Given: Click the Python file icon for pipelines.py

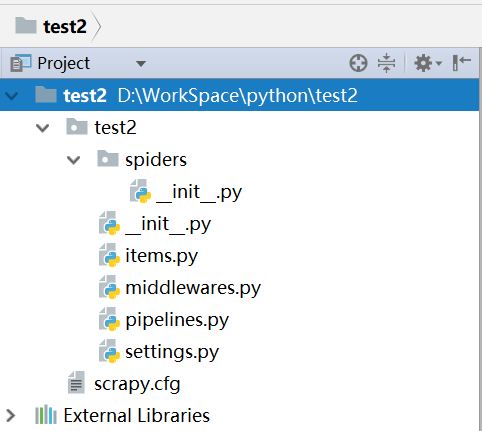Looking at the screenshot, I should (109, 319).
